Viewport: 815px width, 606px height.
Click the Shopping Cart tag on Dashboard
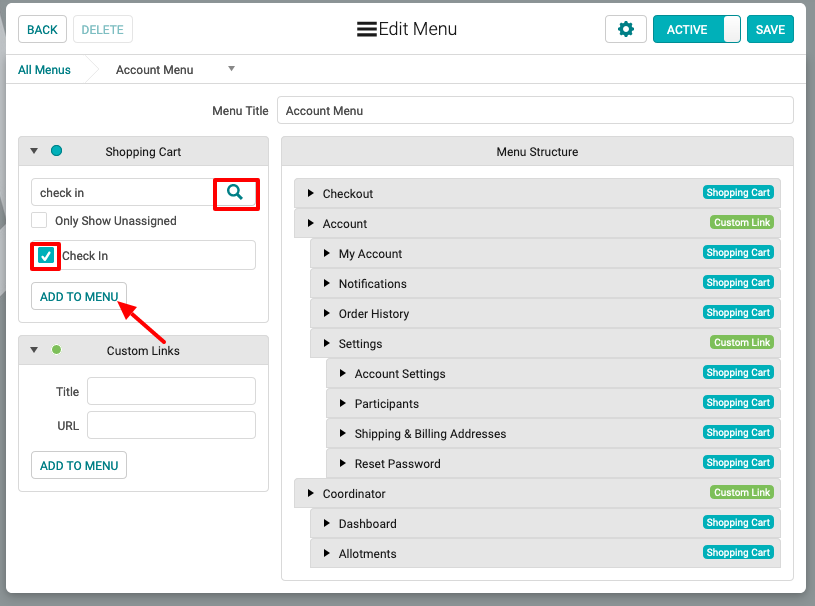738,522
